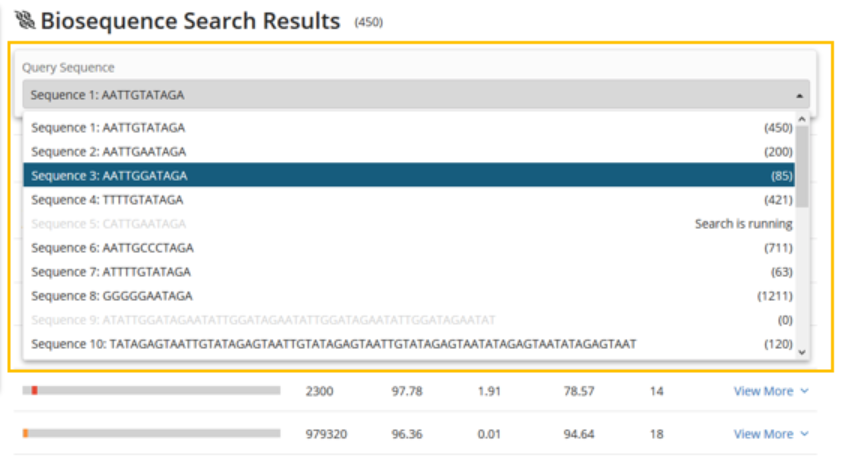This screenshot has height=459, width=843.
Task: Click scroll up arrow in dropdown list
Action: coord(801,119)
